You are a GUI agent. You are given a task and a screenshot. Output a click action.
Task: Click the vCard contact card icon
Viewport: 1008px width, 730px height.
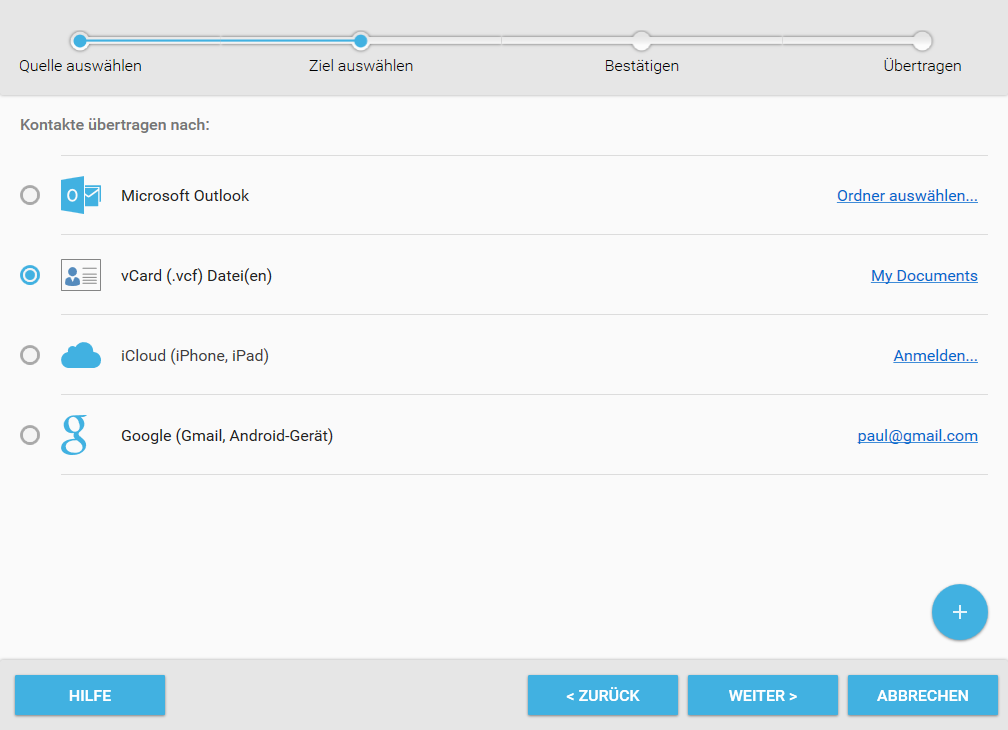point(81,275)
